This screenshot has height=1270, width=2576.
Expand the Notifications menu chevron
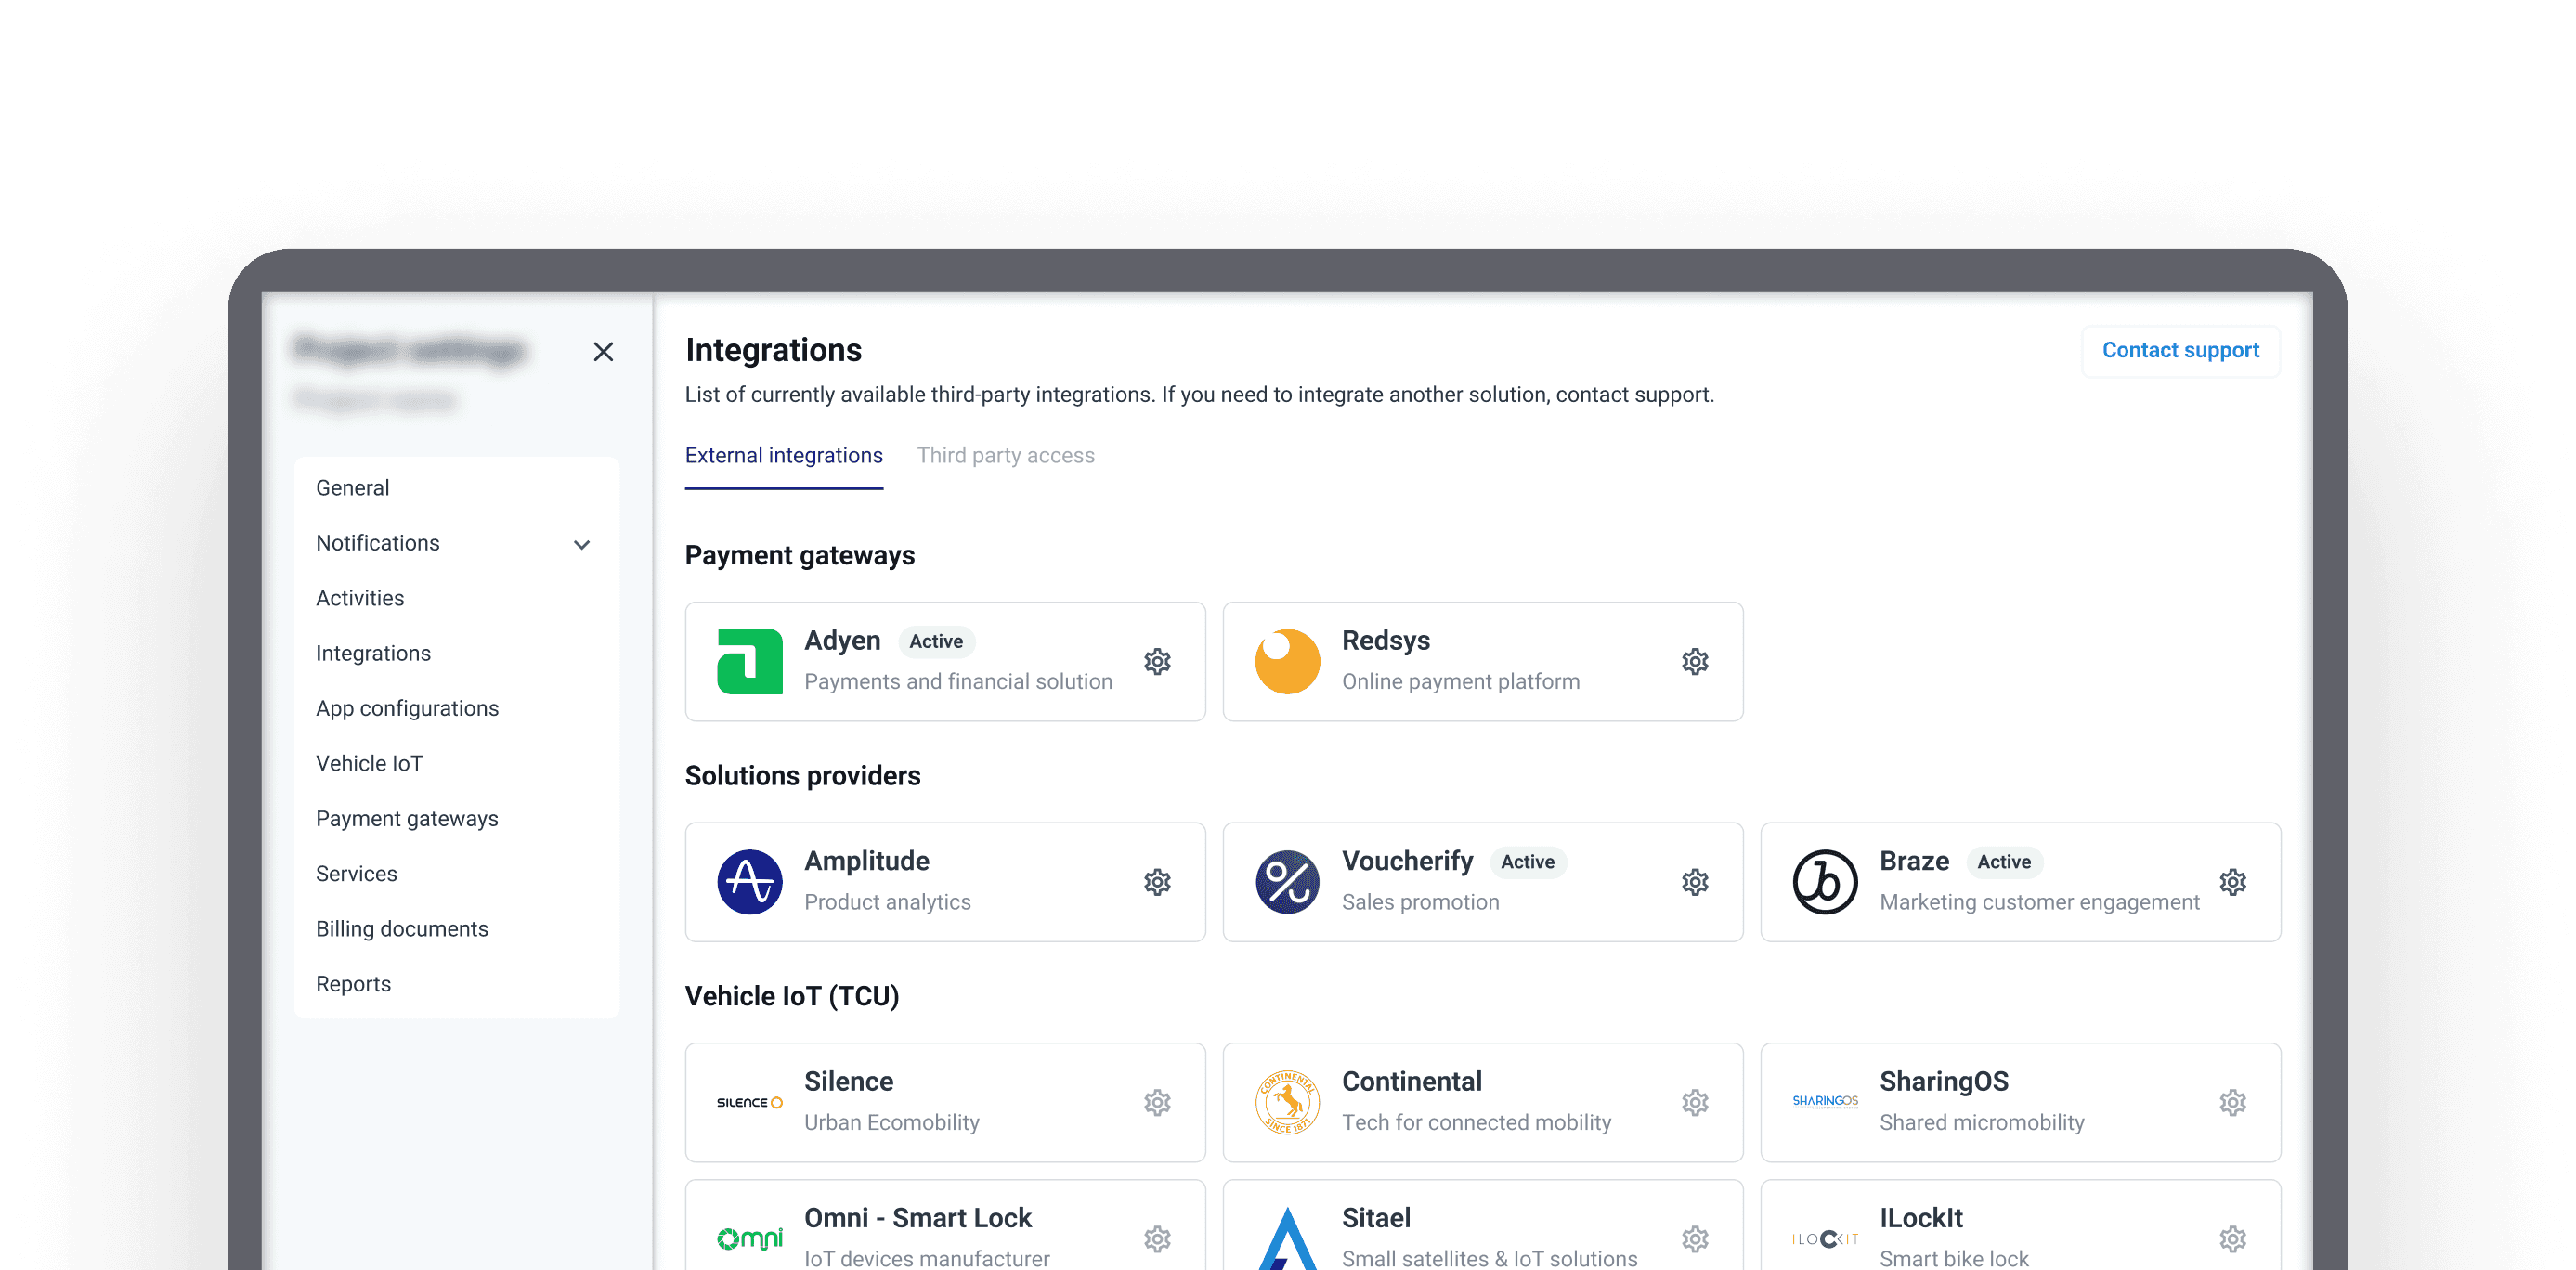pos(582,545)
